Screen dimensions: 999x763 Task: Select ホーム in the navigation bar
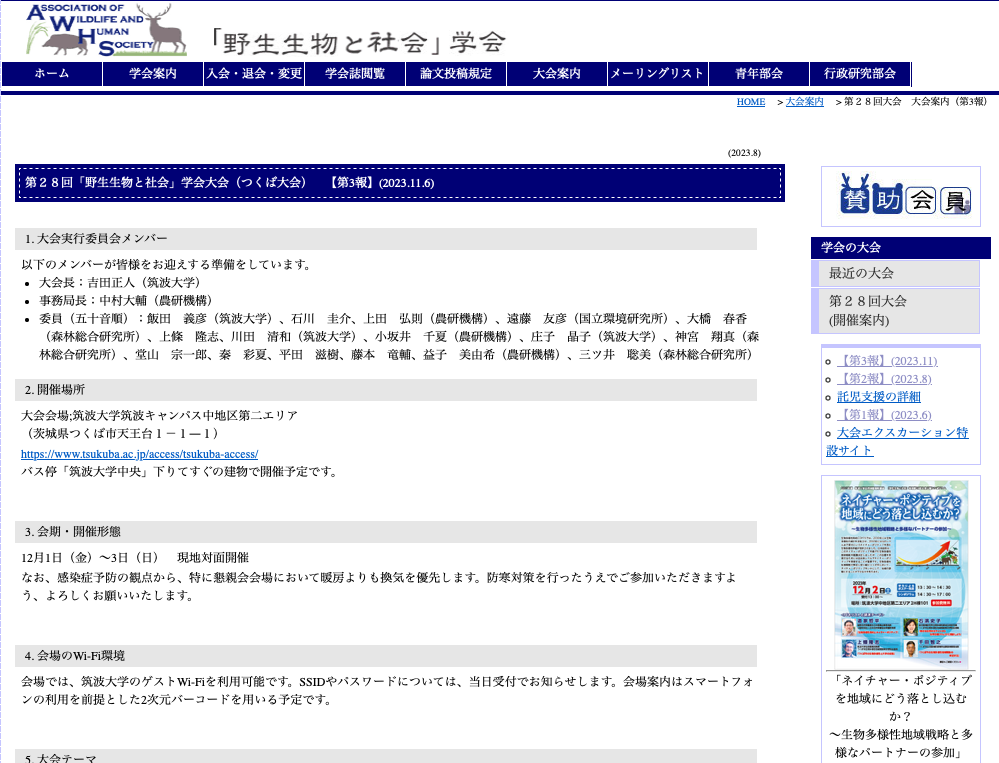pos(50,73)
